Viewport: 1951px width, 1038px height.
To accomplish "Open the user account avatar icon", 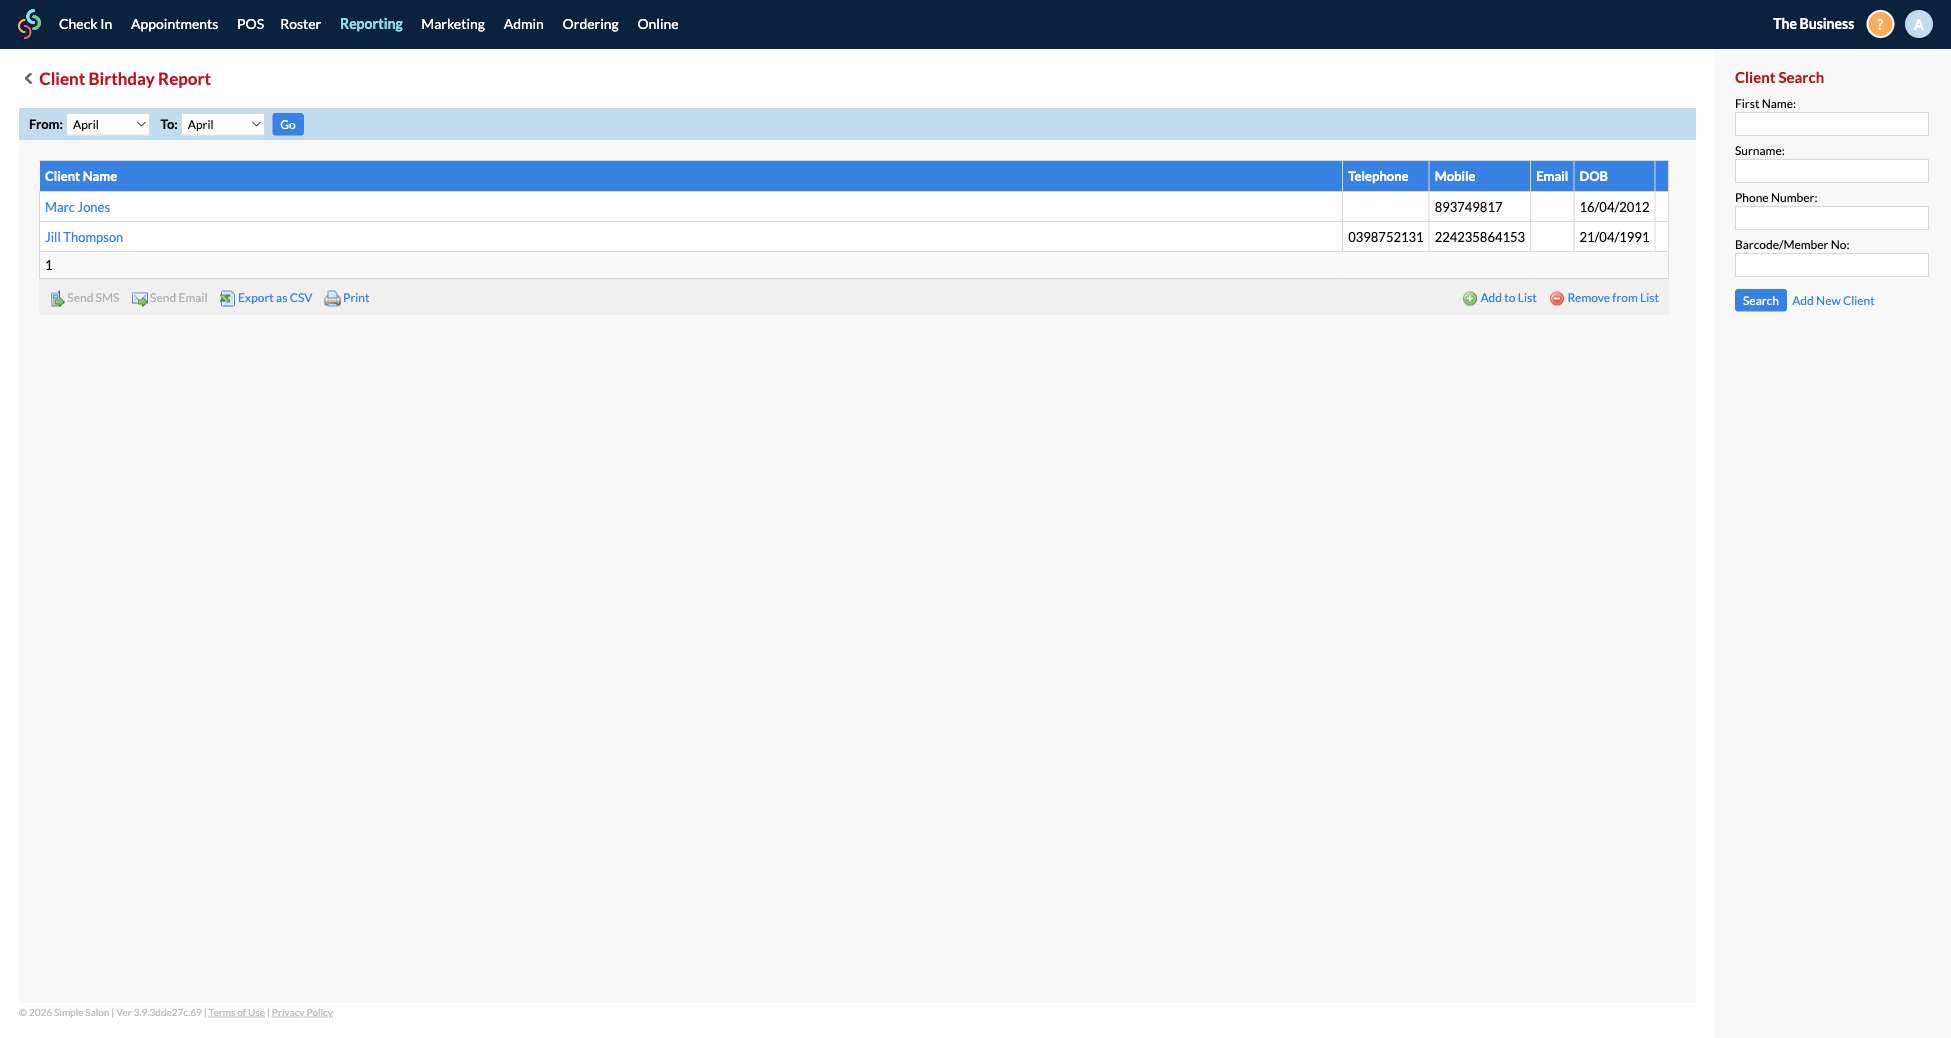I will click(1918, 24).
